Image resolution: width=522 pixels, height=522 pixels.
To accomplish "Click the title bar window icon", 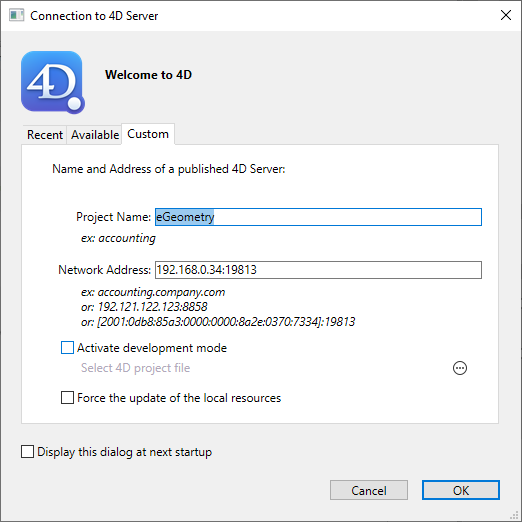I will (x=16, y=15).
